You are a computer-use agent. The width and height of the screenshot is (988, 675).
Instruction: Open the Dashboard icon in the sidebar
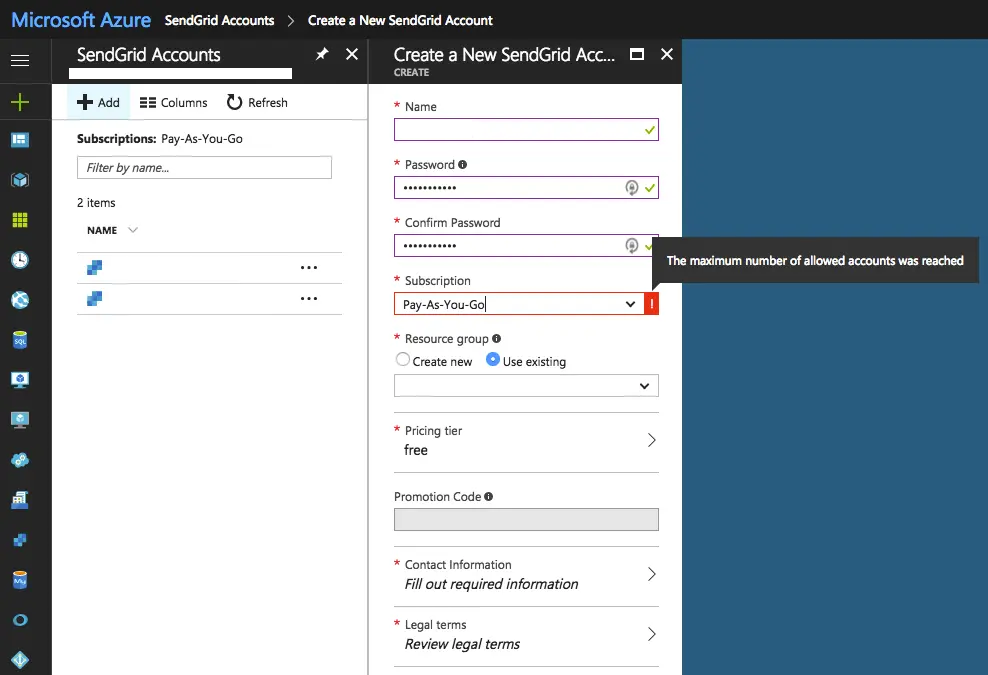click(20, 140)
